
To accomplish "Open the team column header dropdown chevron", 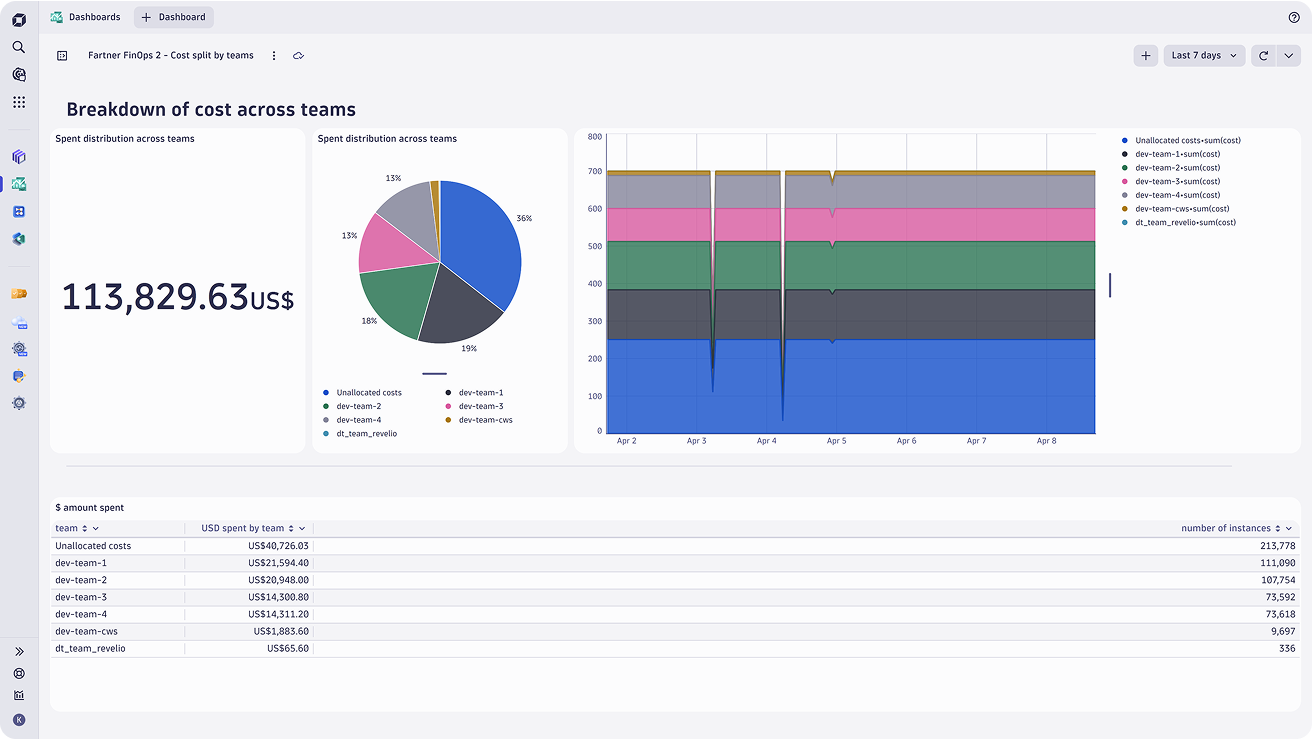I will point(96,528).
